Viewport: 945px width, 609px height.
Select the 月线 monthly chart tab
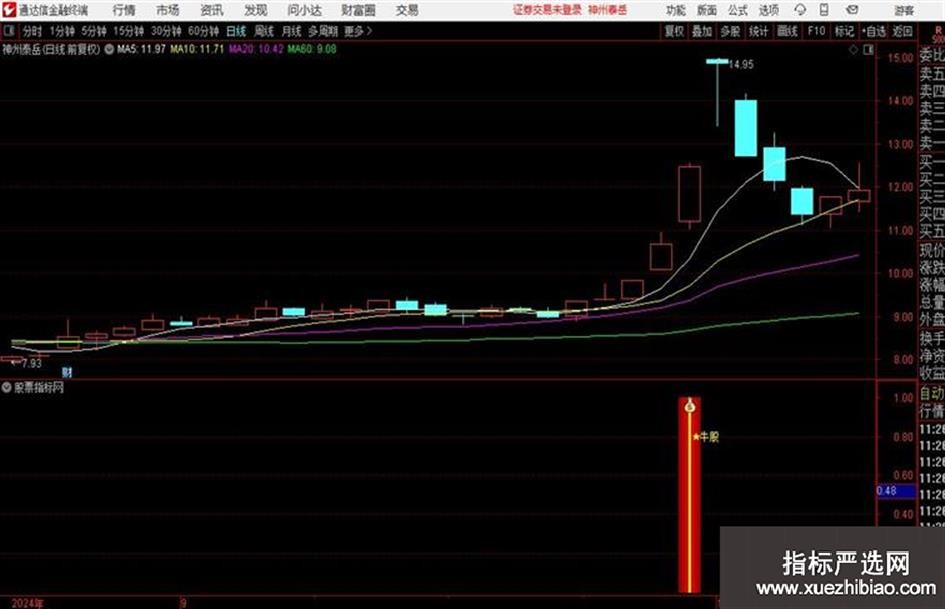click(x=291, y=31)
